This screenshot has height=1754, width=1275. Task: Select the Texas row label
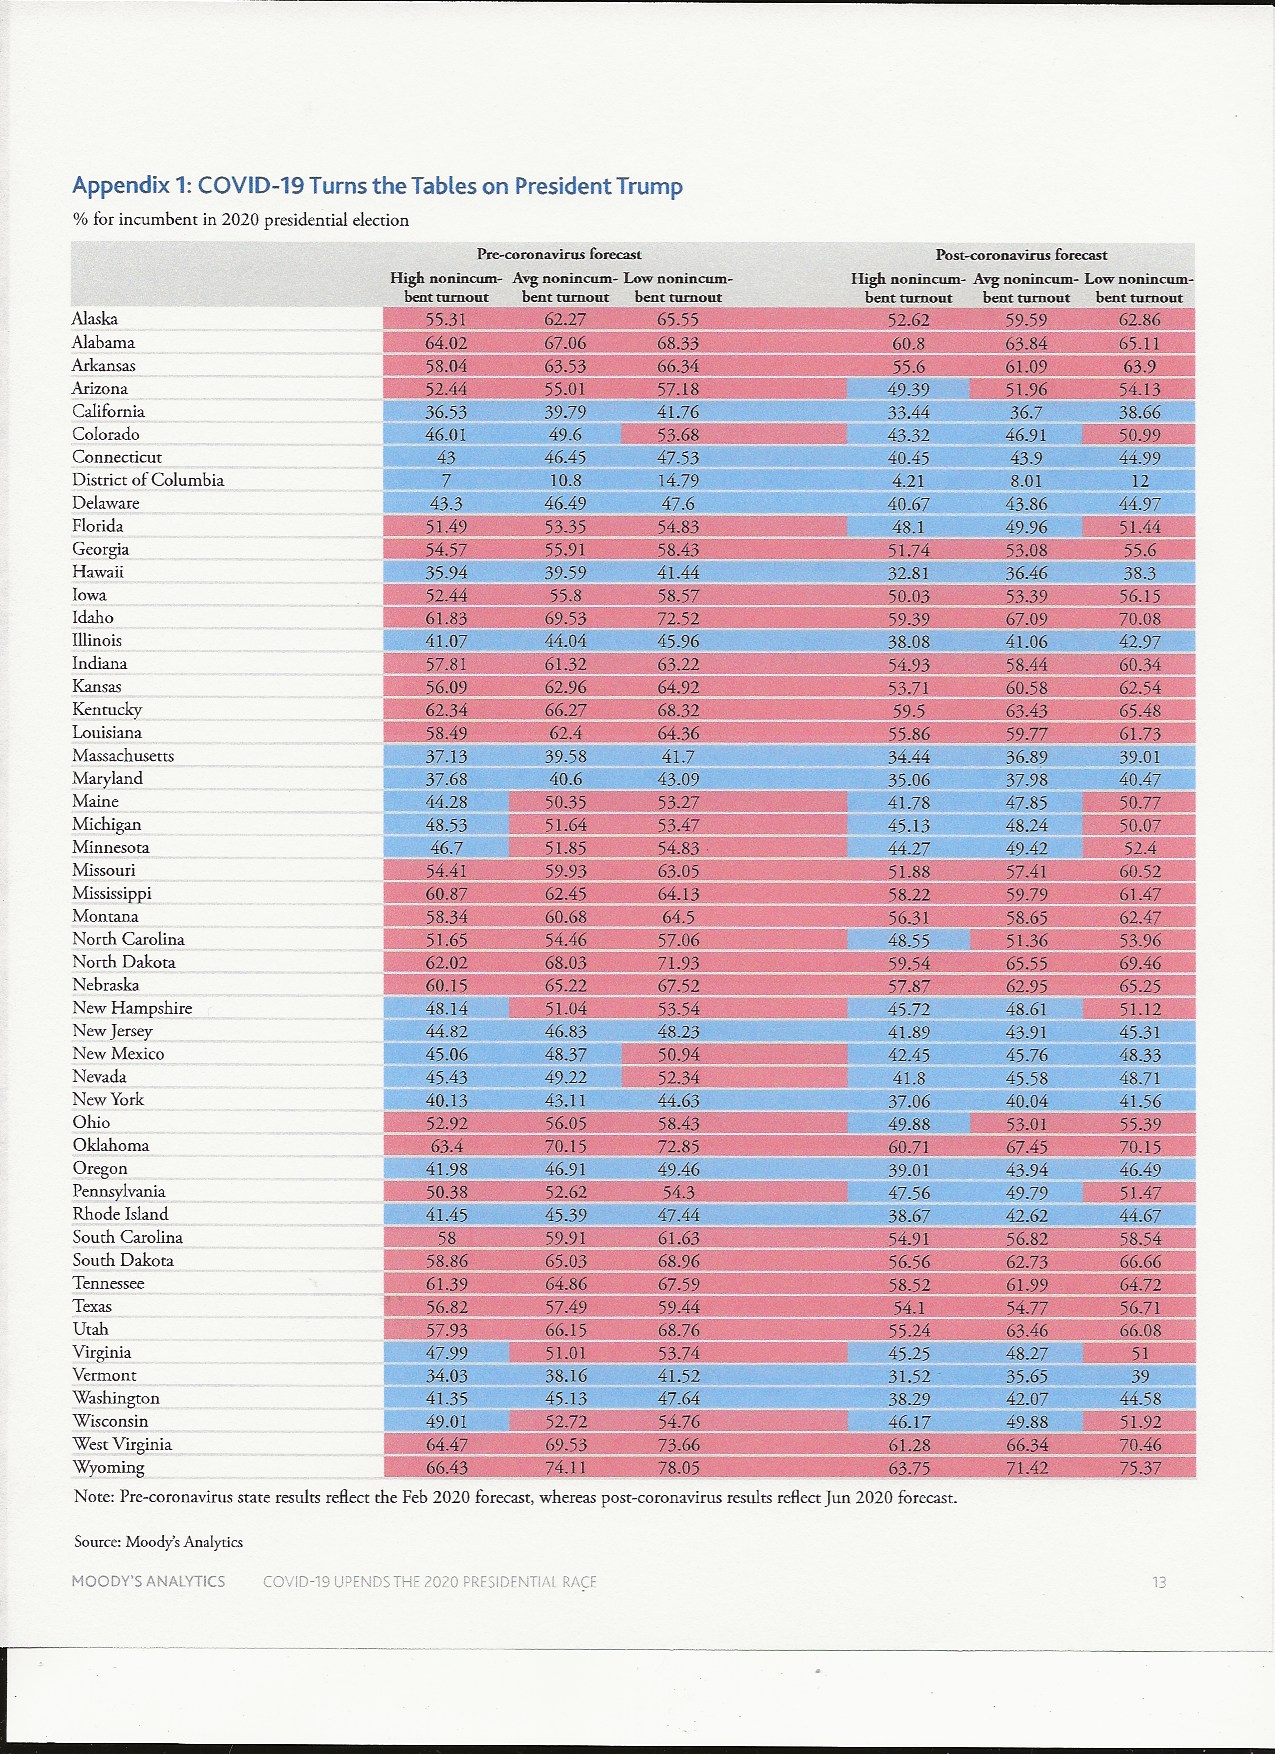[92, 1306]
